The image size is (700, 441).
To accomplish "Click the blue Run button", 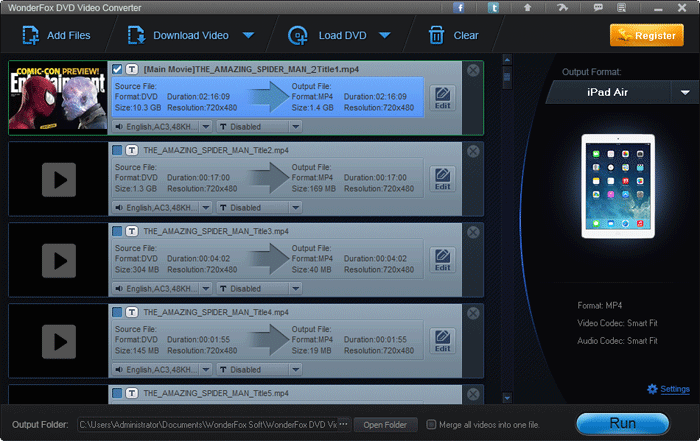I will click(622, 423).
